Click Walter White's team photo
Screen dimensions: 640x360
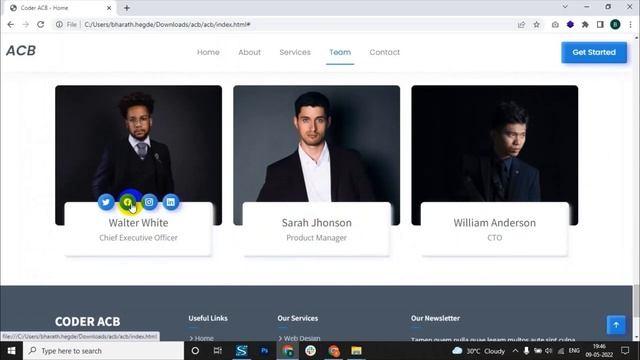[x=138, y=144]
